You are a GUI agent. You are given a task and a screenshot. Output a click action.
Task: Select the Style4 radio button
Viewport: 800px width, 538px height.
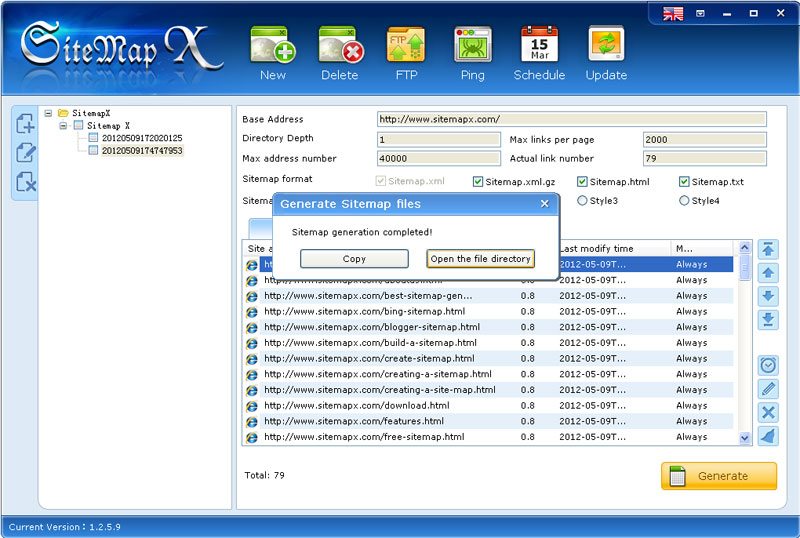(x=684, y=201)
